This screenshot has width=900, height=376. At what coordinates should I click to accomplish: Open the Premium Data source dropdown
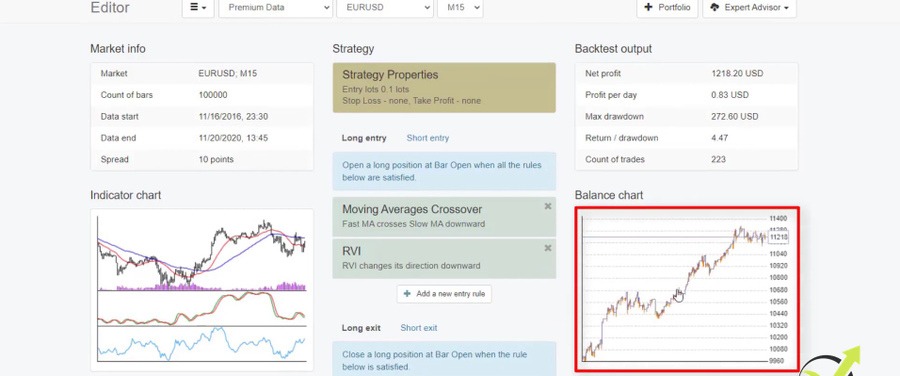pyautogui.click(x=276, y=8)
